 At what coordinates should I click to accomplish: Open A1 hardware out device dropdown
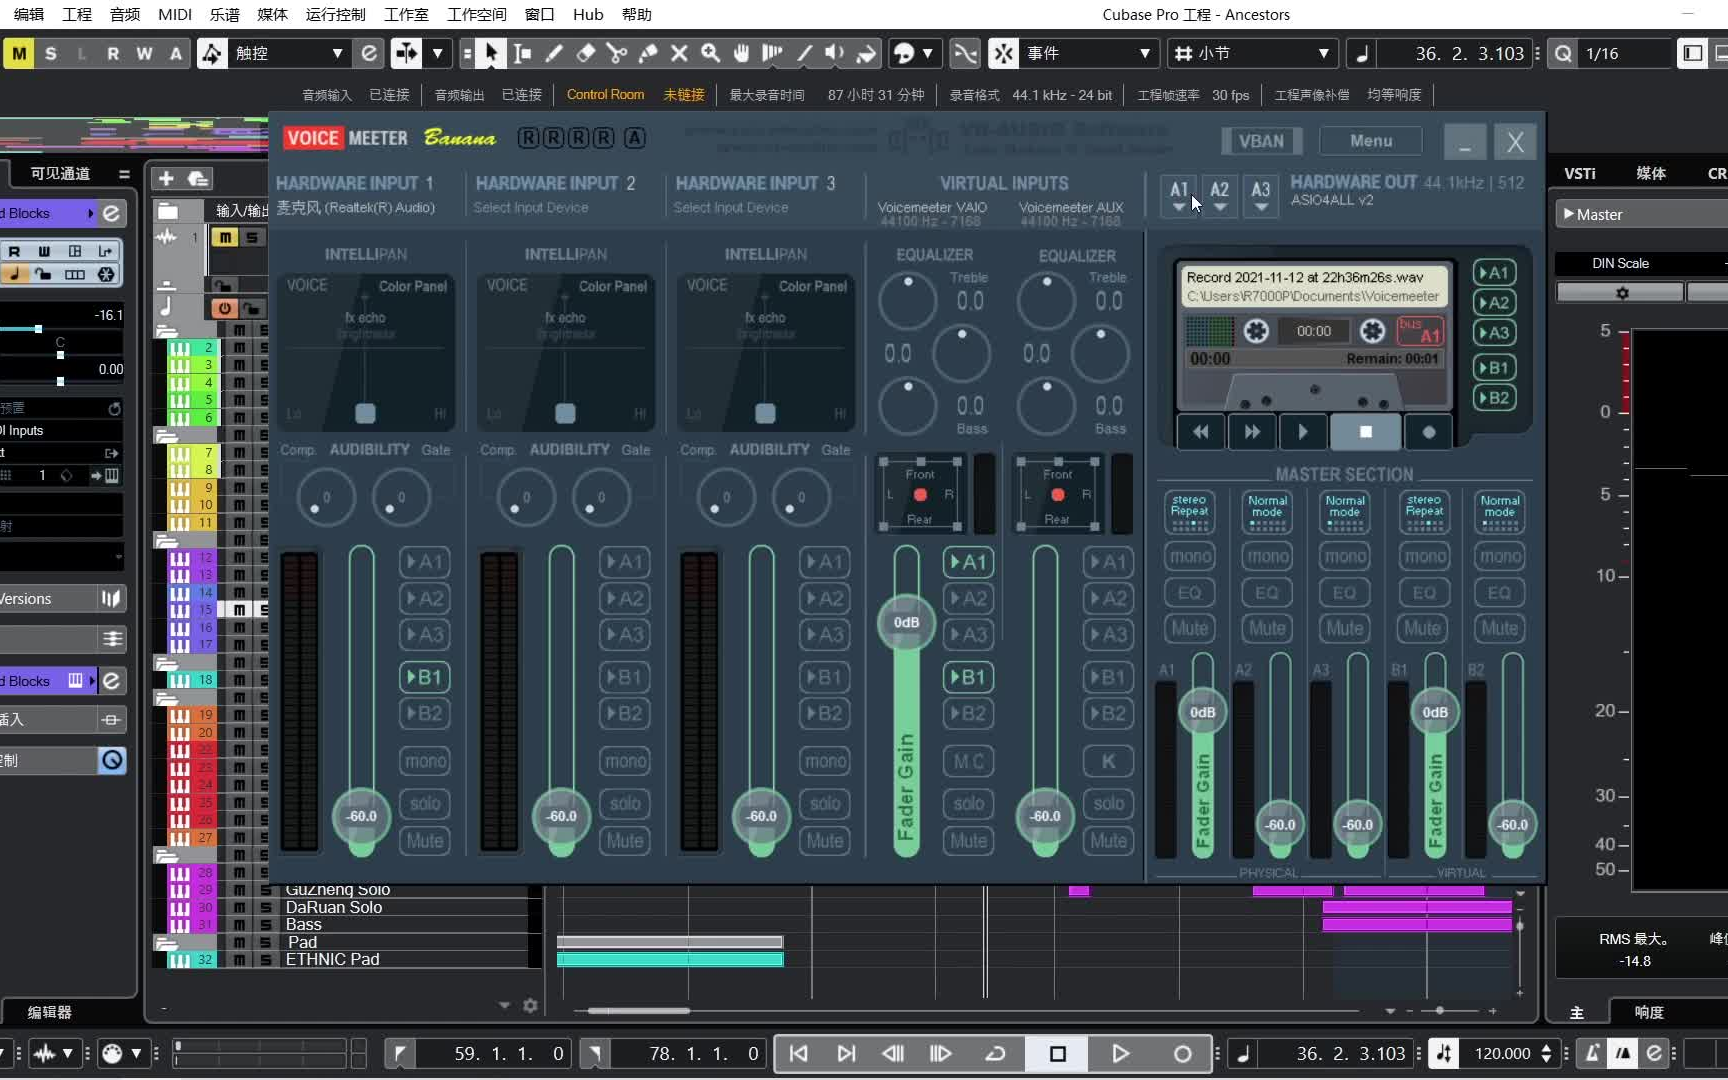[1179, 196]
